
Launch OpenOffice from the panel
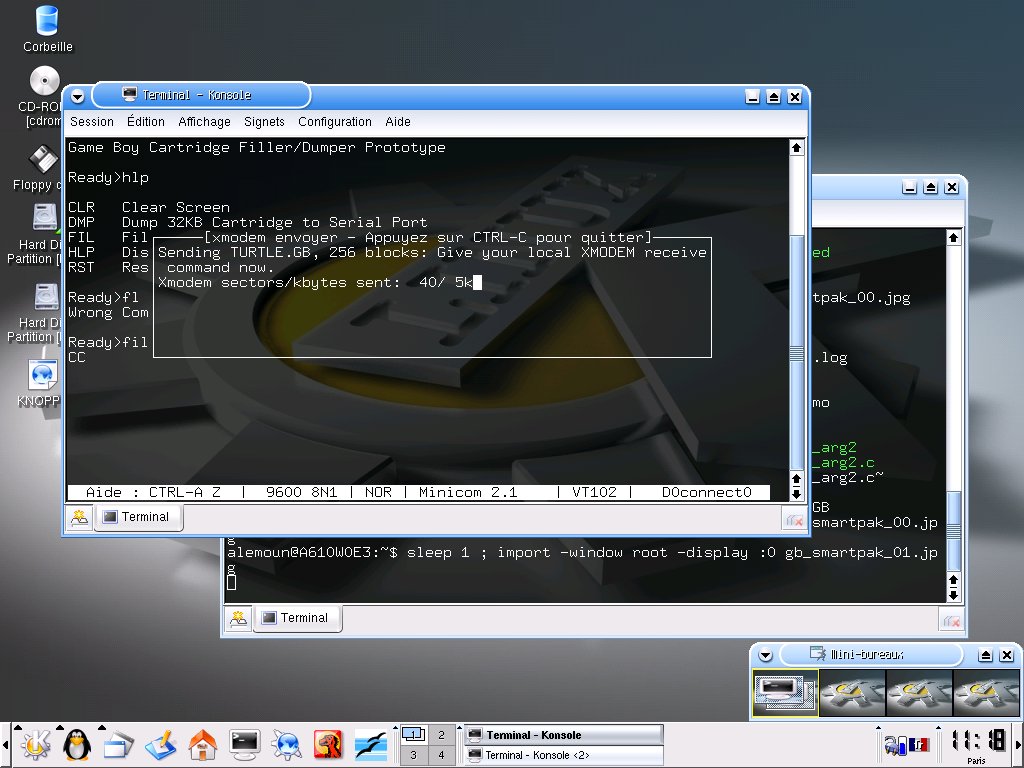(371, 743)
